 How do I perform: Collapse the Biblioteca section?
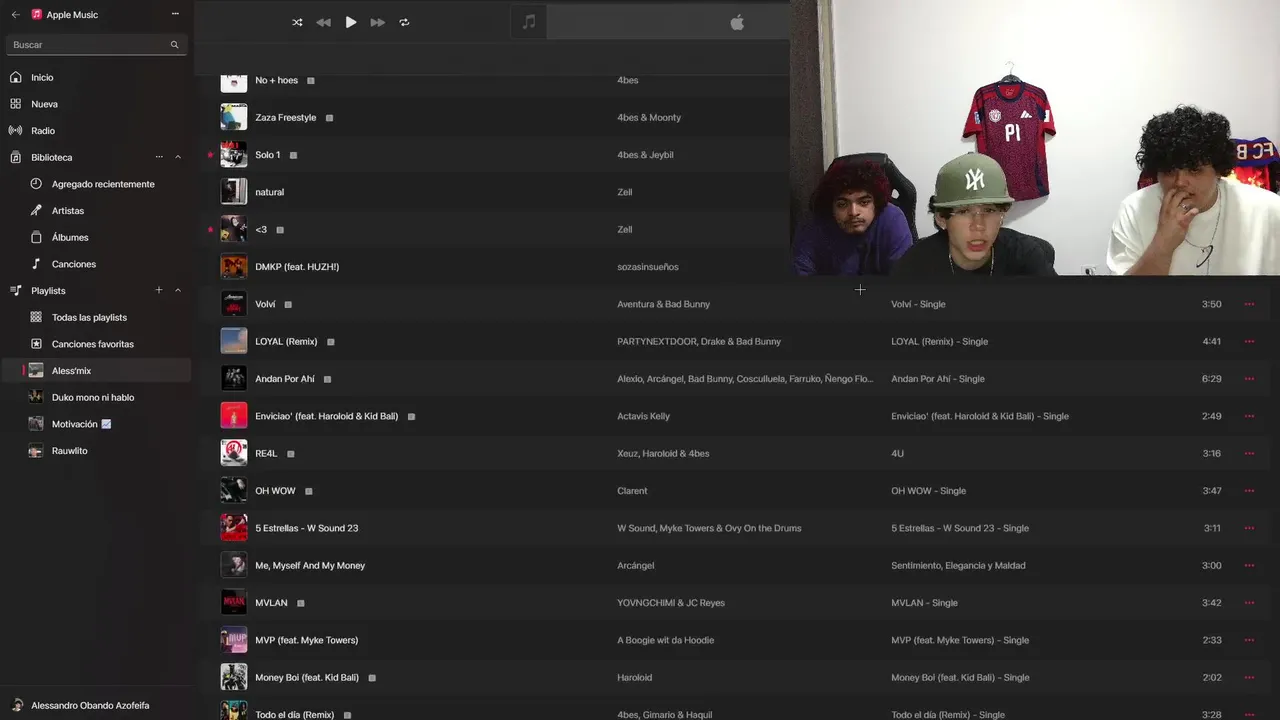(x=178, y=157)
